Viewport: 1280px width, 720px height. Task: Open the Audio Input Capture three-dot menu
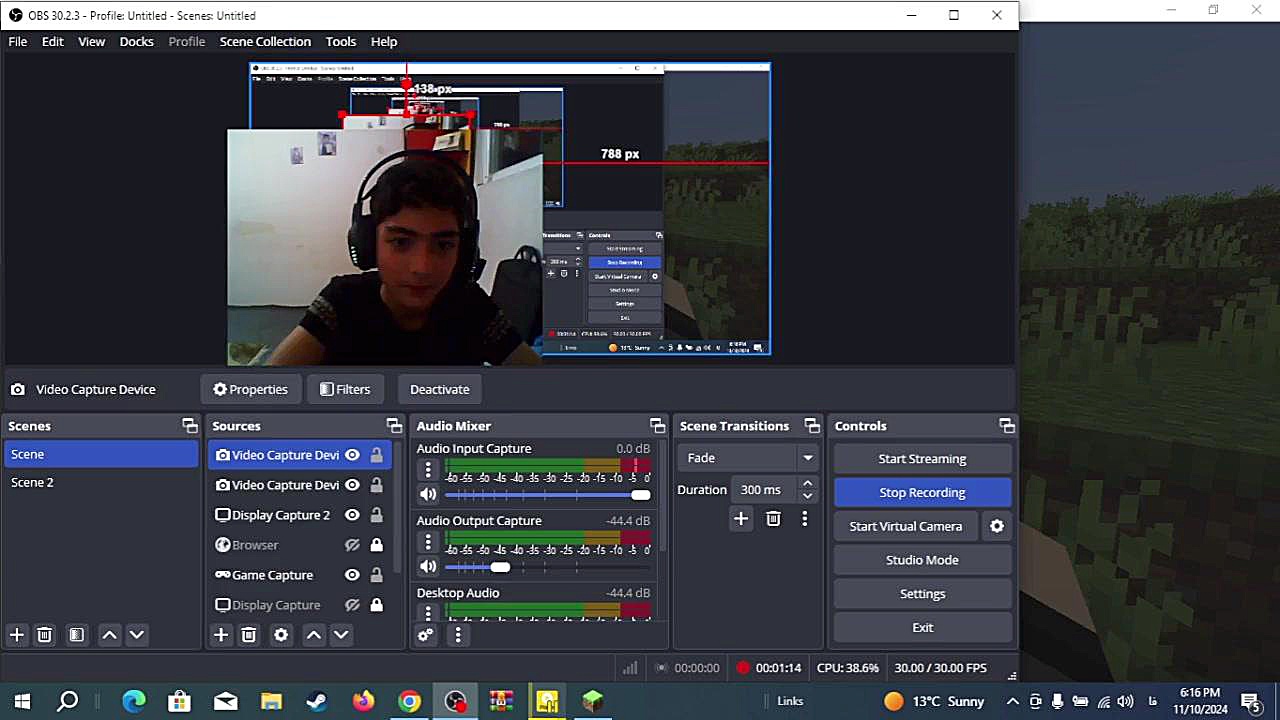[428, 470]
